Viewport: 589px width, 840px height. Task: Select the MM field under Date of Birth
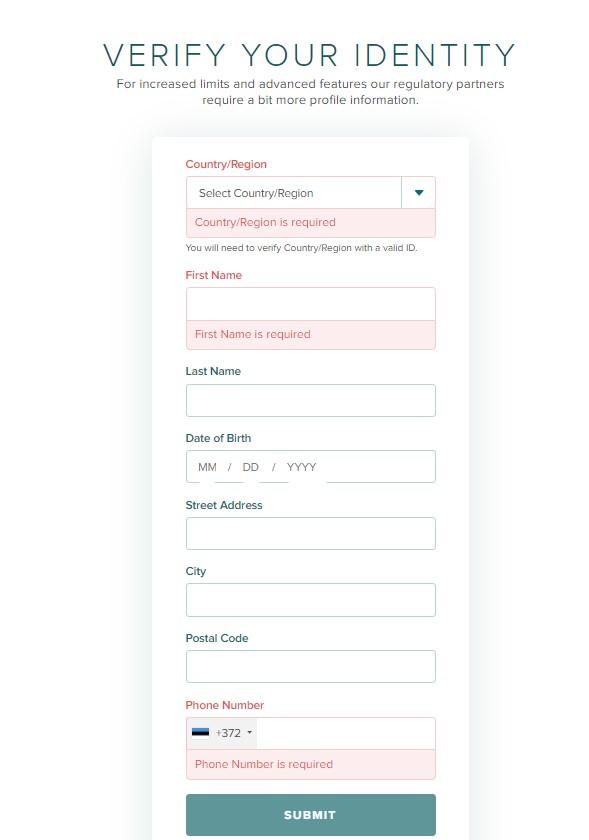coord(206,466)
